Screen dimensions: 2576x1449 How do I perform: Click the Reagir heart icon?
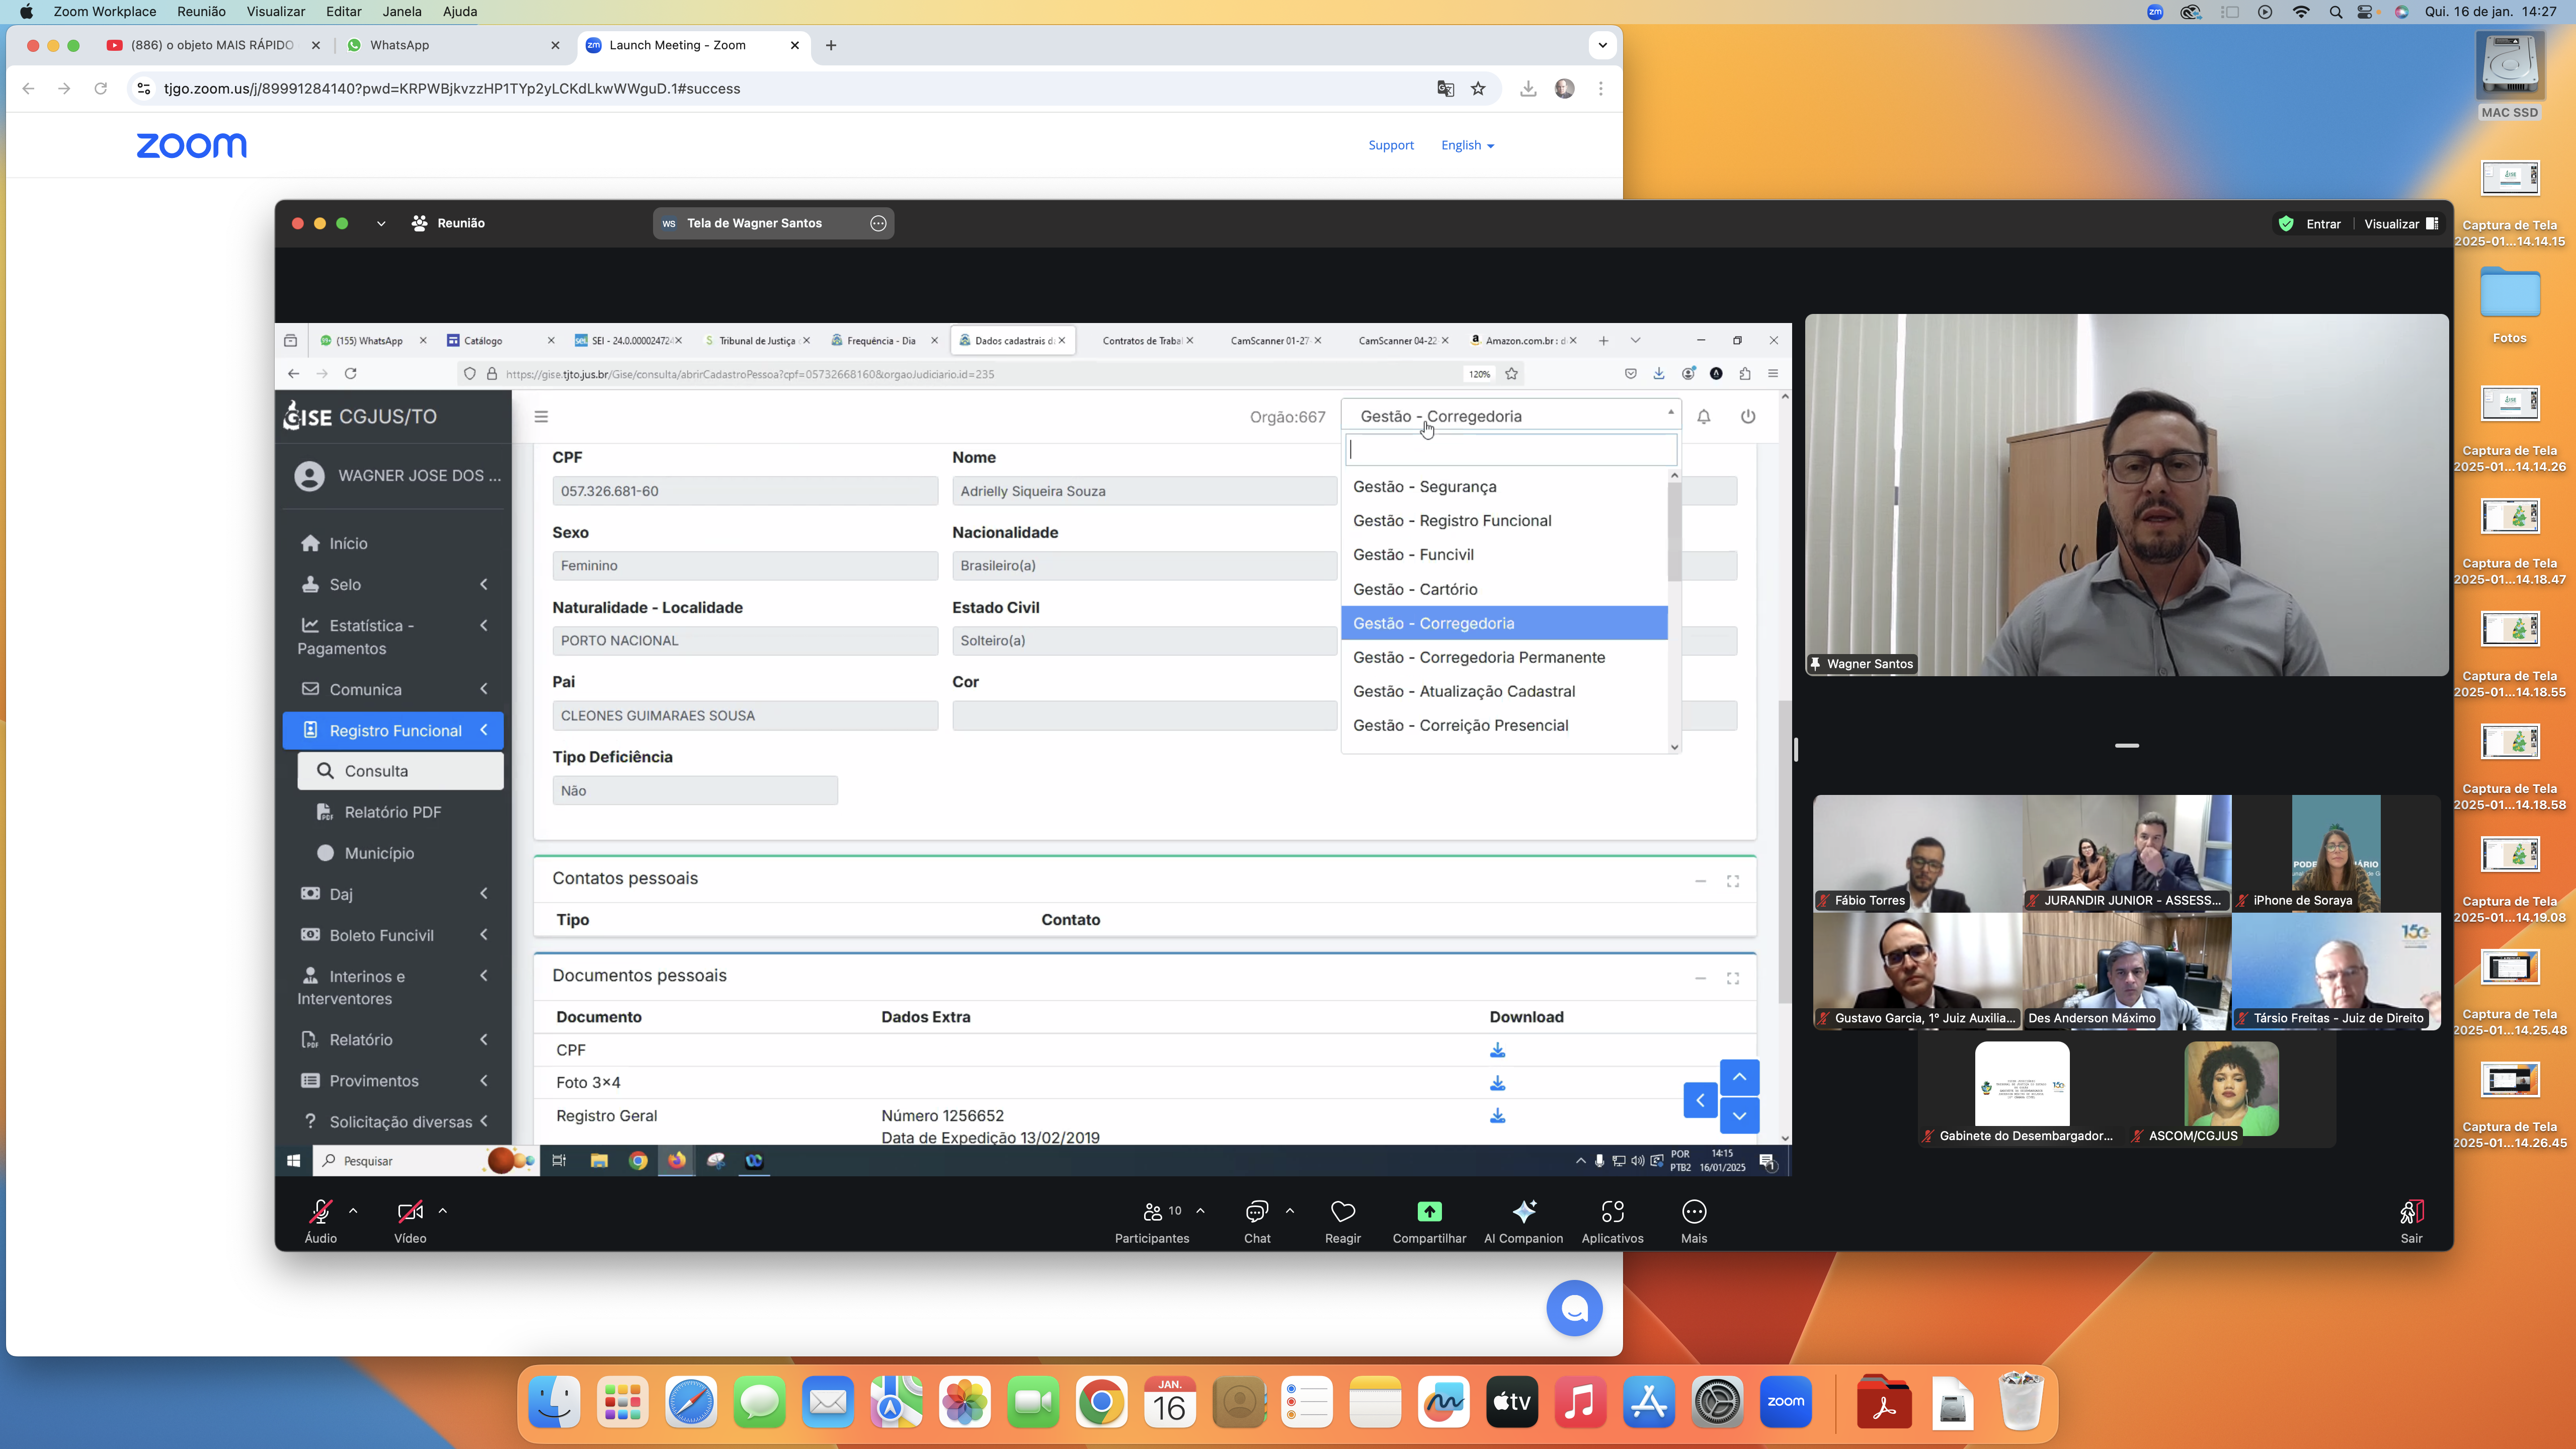(x=1342, y=1212)
